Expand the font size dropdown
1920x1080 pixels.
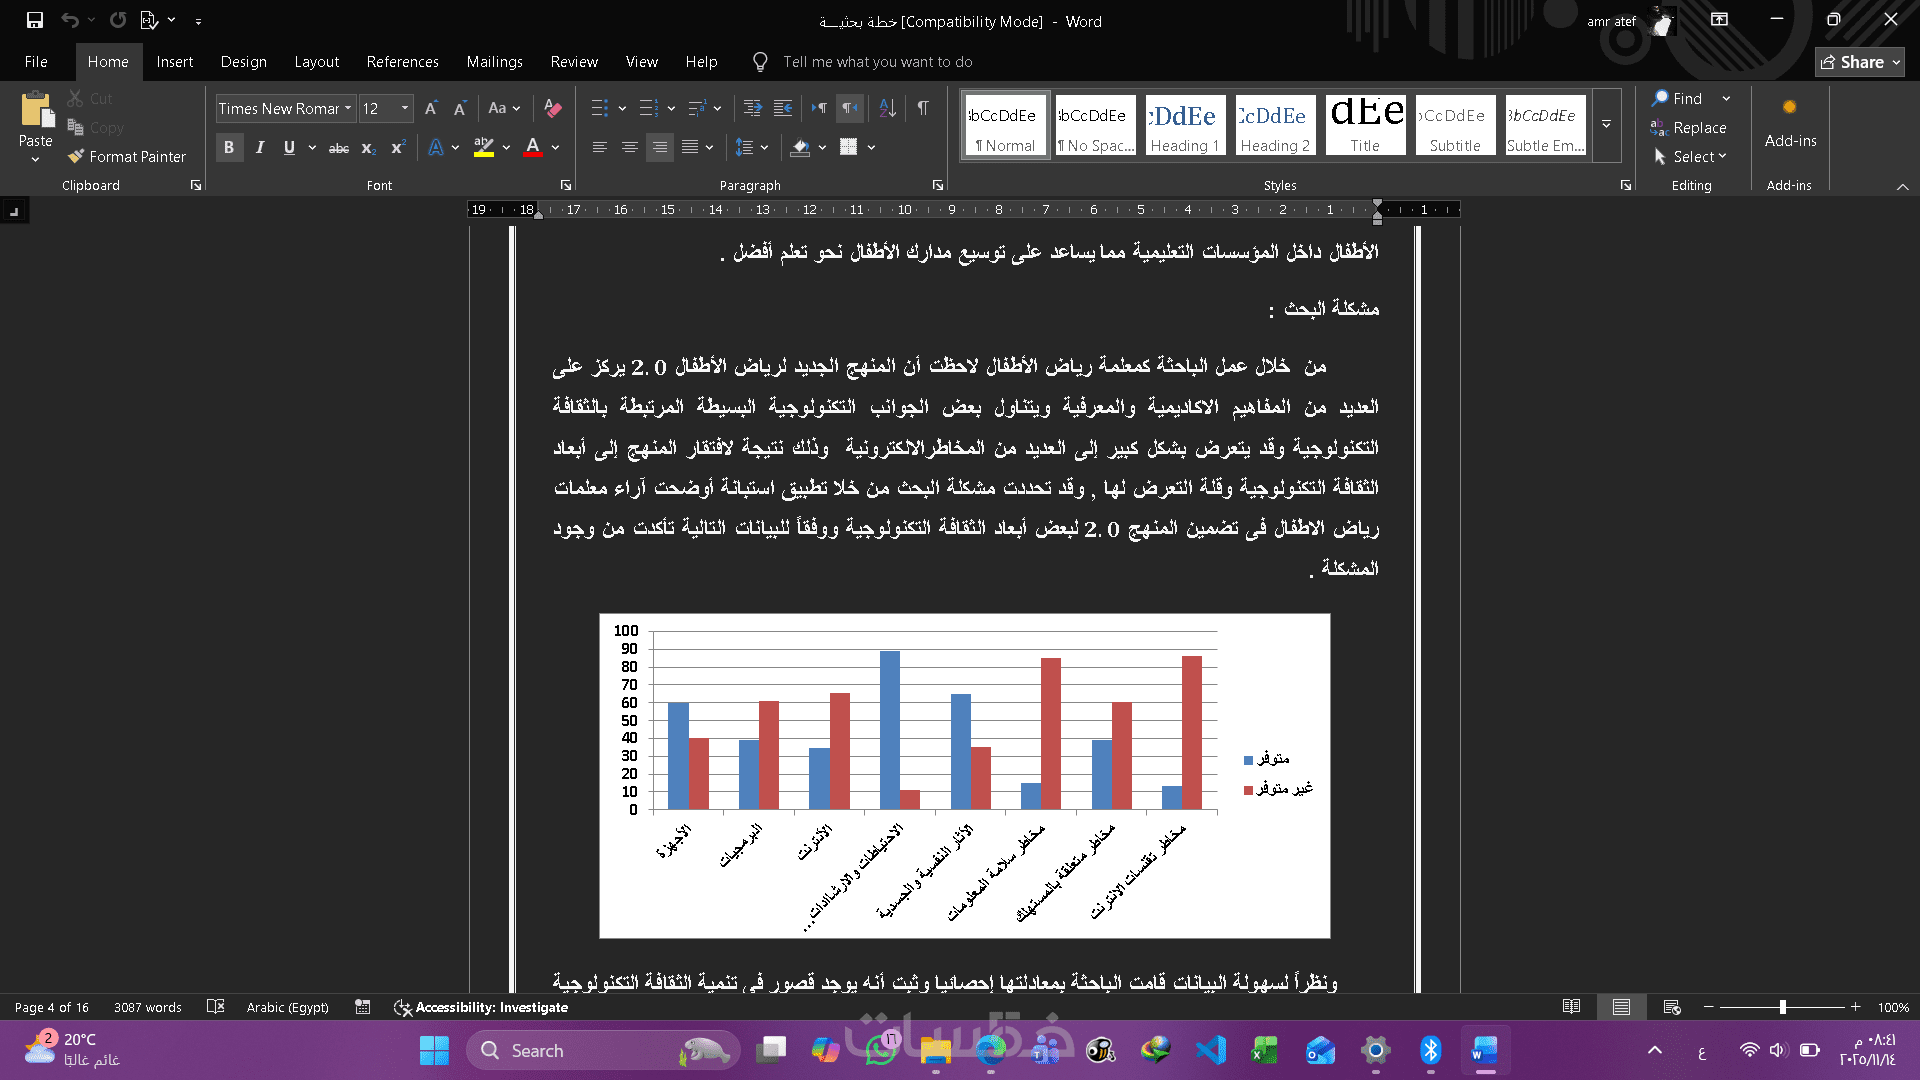tap(405, 108)
